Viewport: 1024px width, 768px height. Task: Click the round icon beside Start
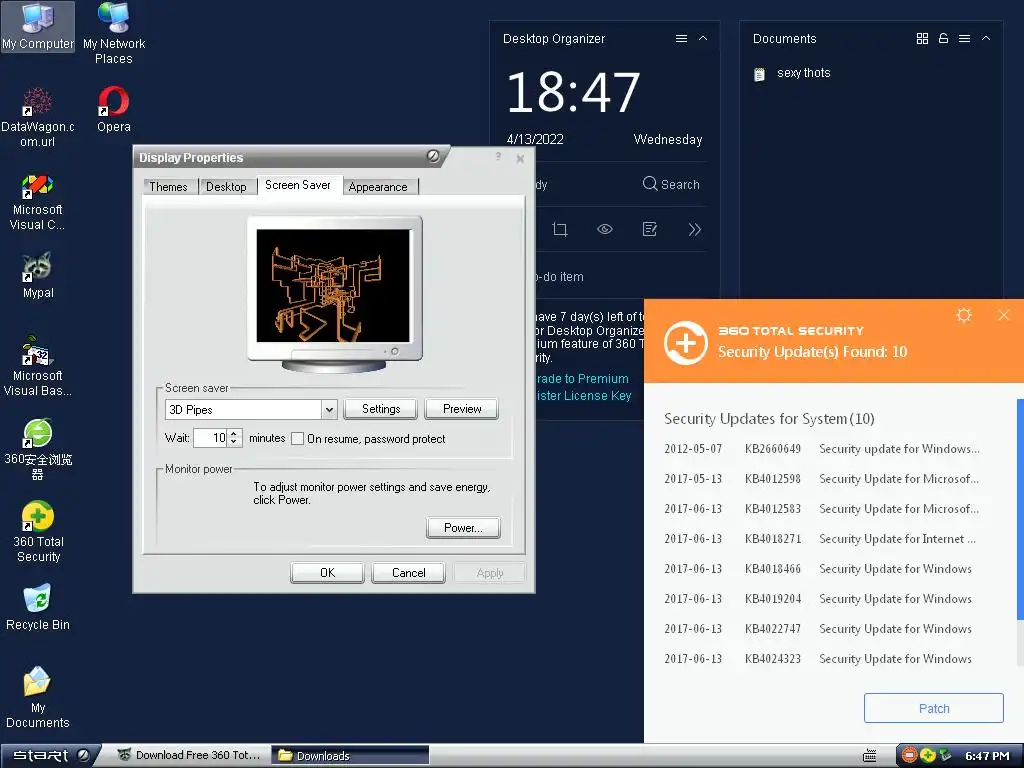[83, 755]
